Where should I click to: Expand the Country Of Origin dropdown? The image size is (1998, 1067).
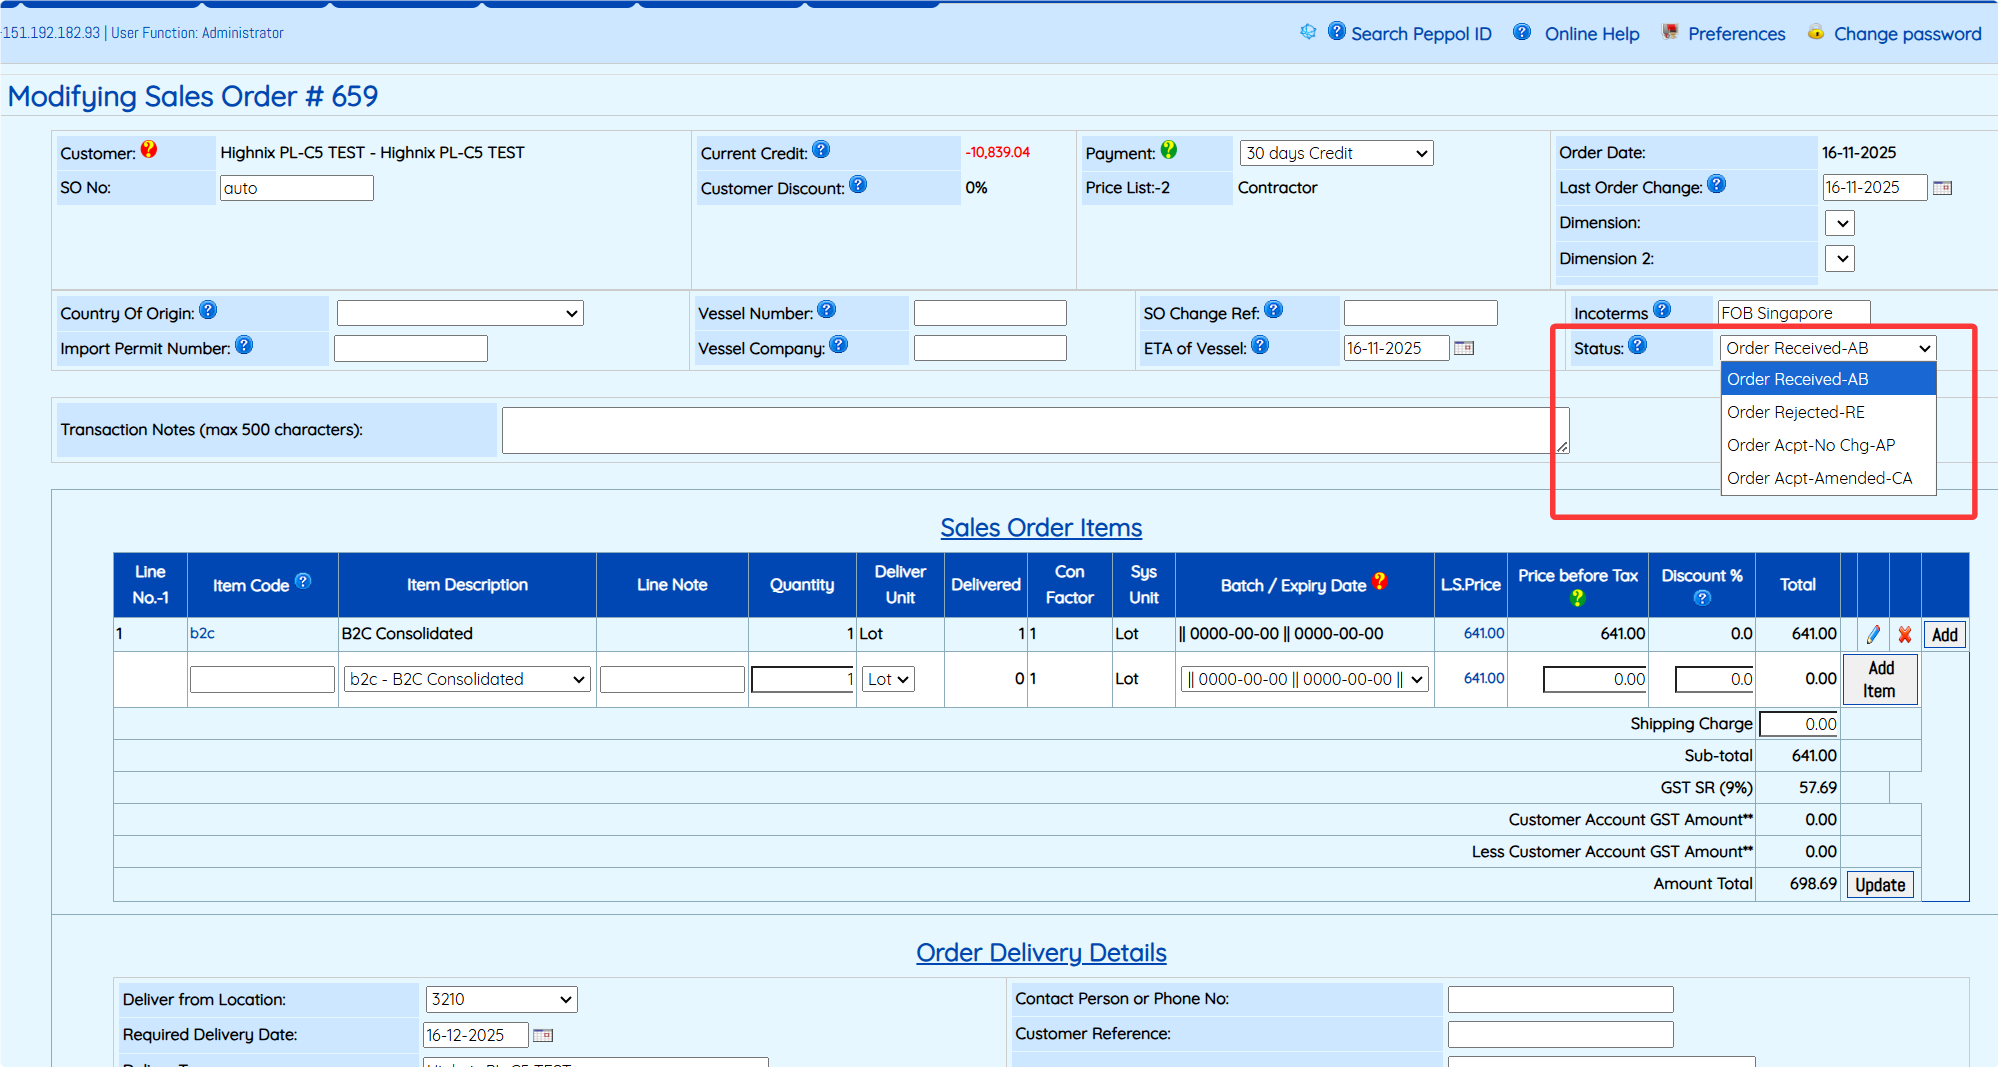460,313
